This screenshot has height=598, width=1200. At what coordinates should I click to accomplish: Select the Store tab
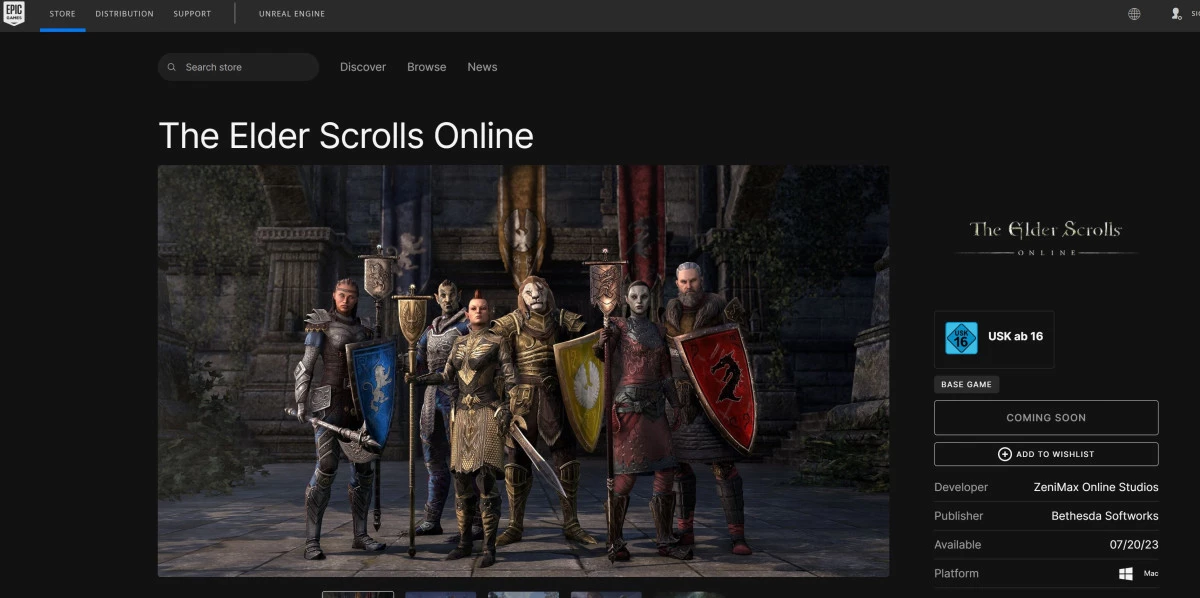pos(62,14)
